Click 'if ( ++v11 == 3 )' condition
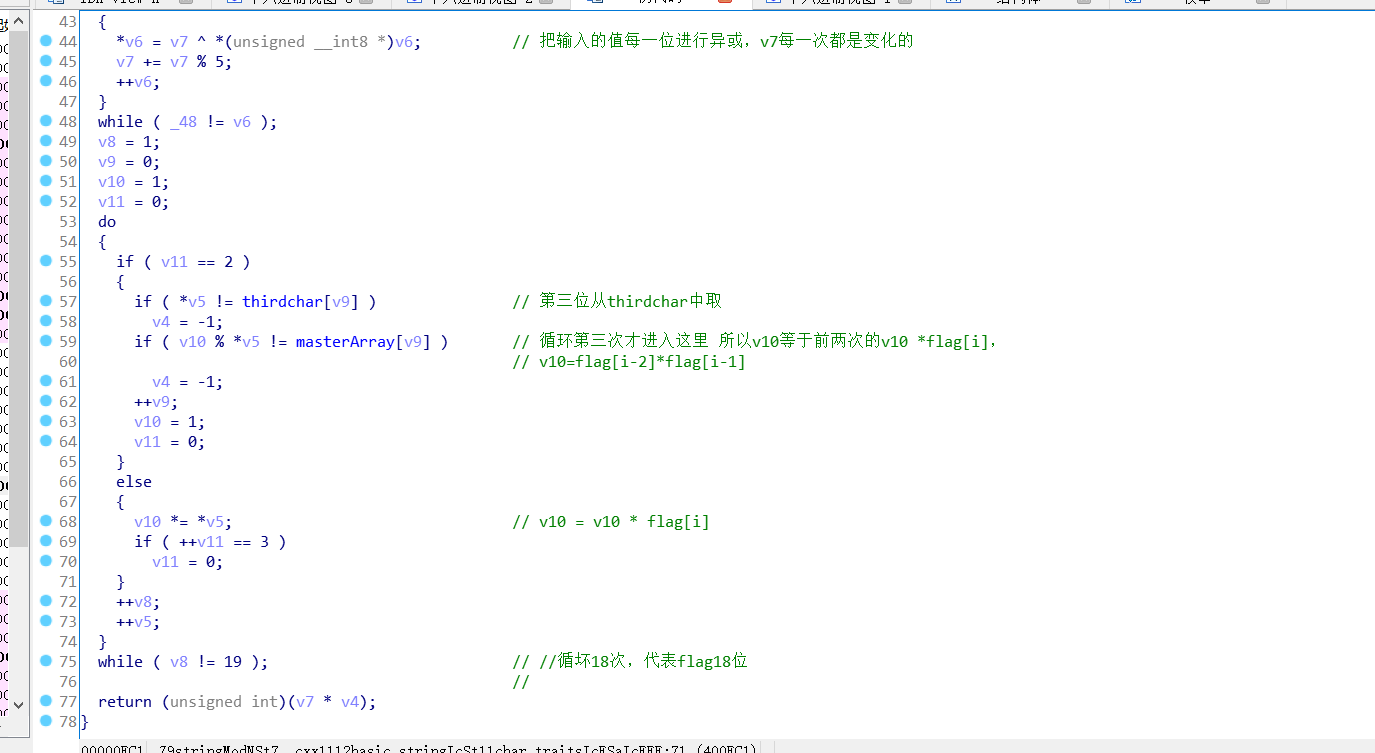 click(x=210, y=541)
